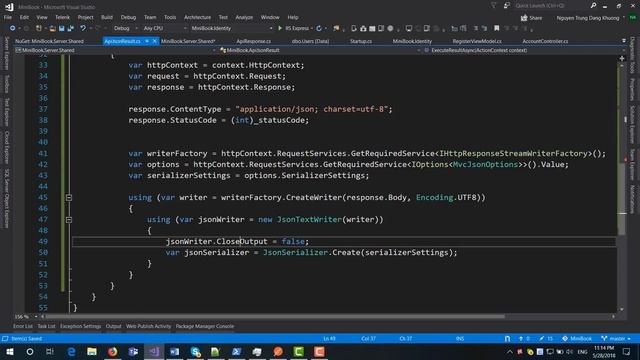Open the Architecture menu
This screenshot has width=640, height=360.
198,17
